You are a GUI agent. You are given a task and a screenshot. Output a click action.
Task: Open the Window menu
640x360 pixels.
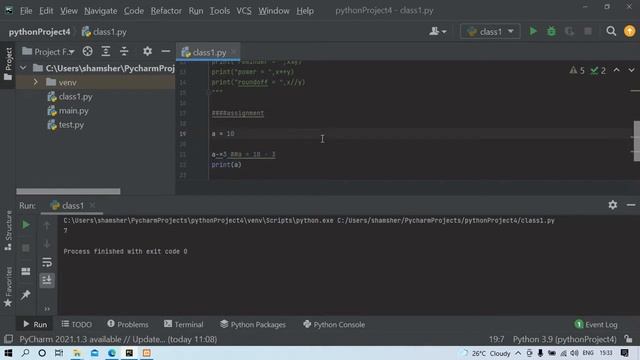click(273, 11)
